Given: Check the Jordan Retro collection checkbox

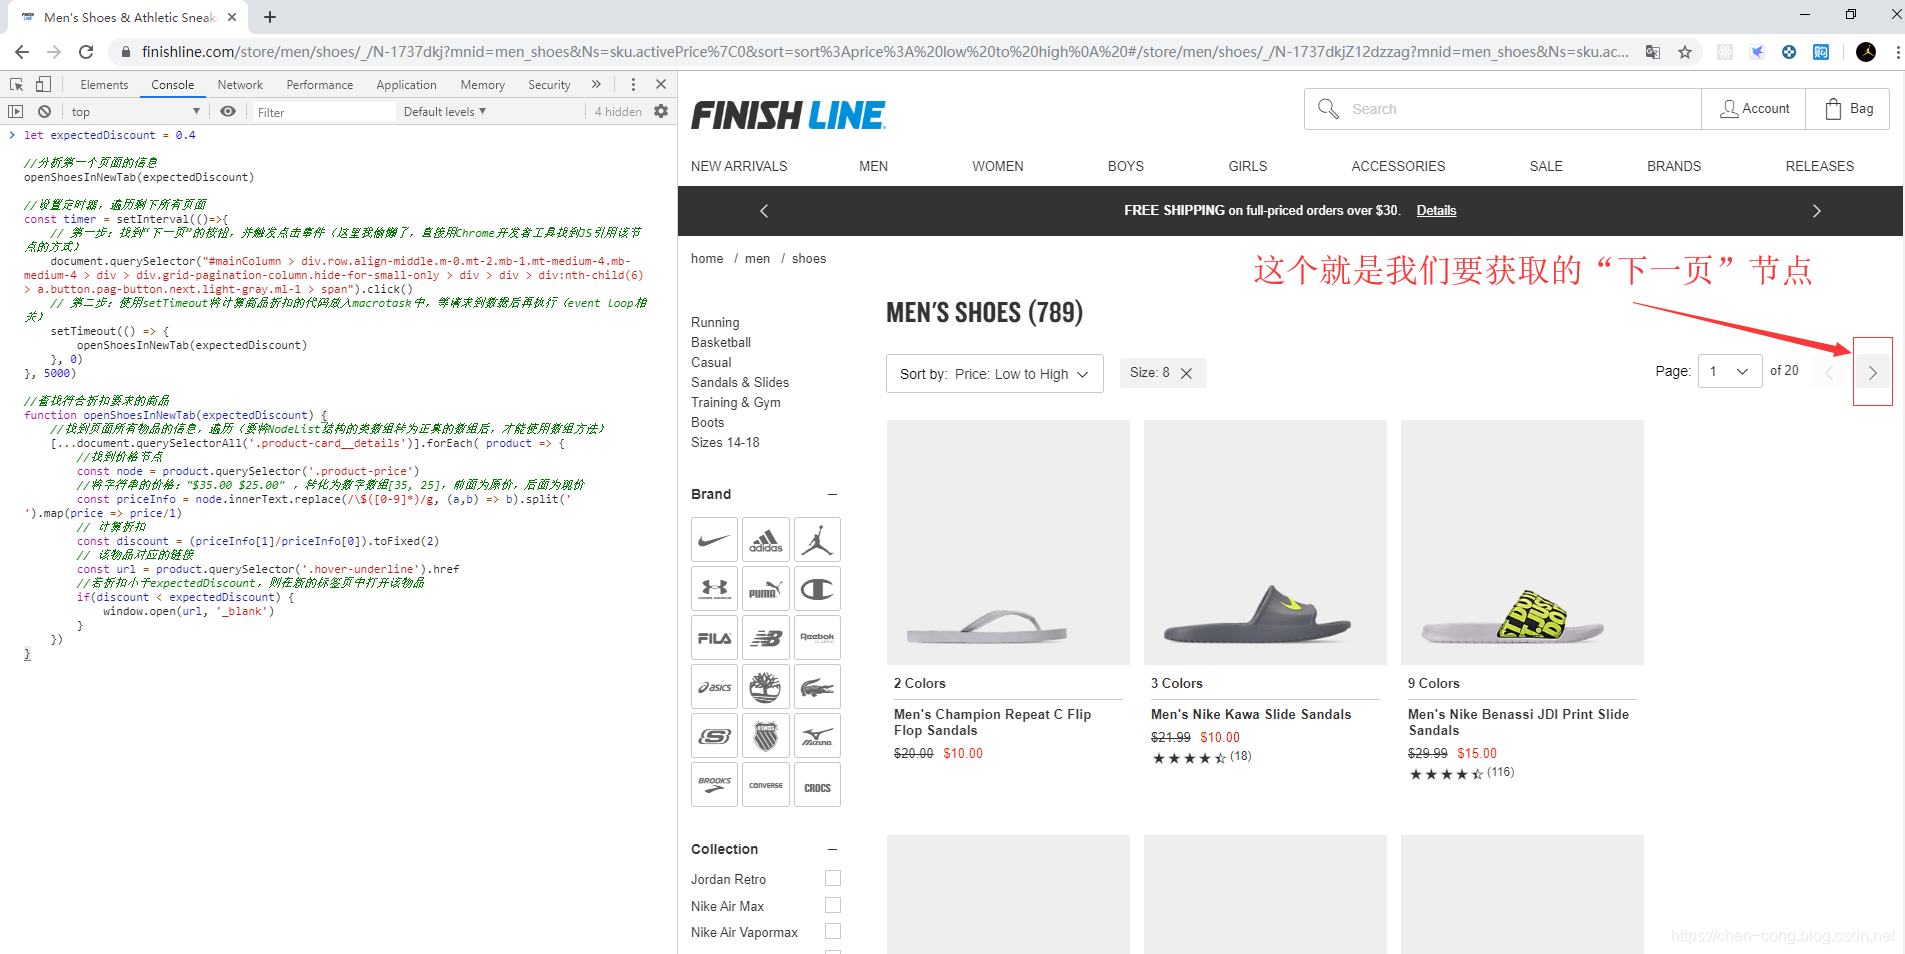Looking at the screenshot, I should (x=833, y=878).
